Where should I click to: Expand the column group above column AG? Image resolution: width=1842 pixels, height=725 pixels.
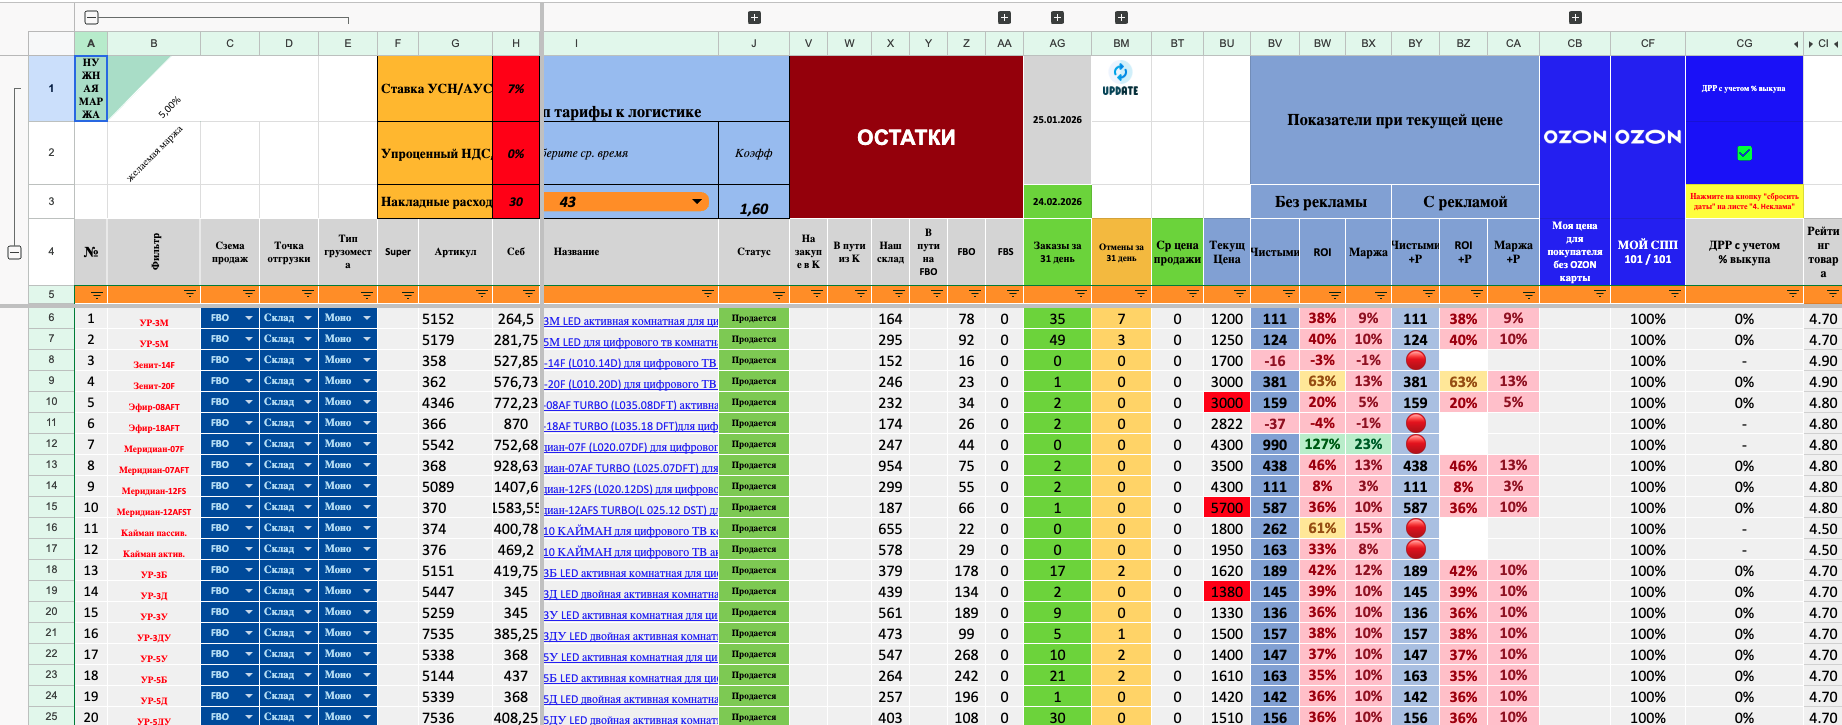click(x=1057, y=17)
